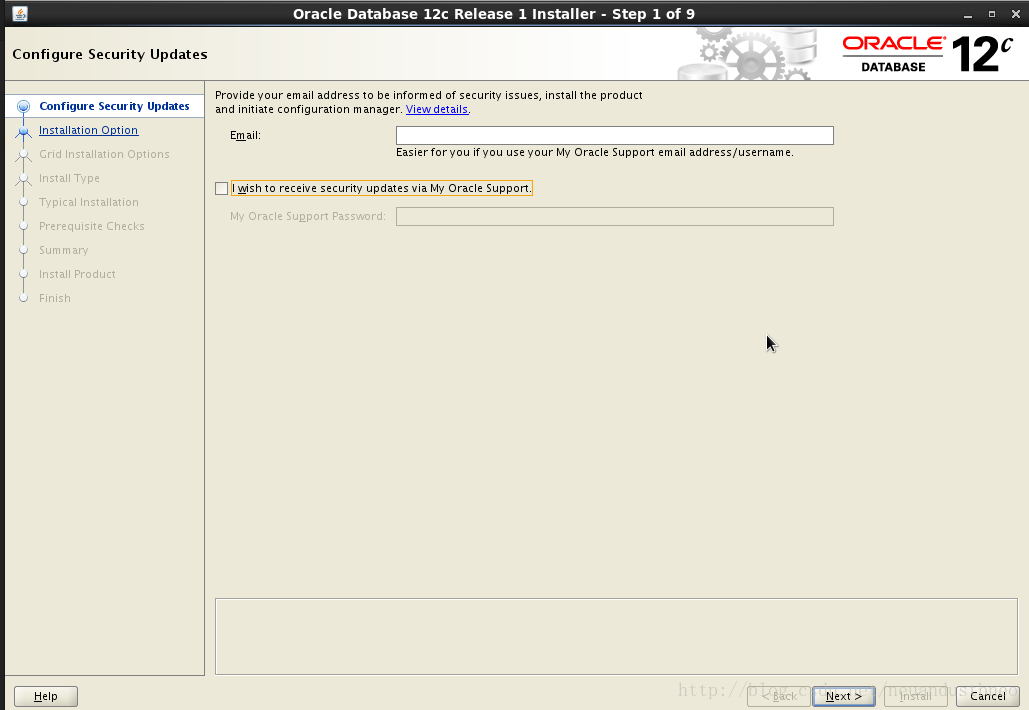Click the Configure Security Updates step bullet icon
This screenshot has height=710, width=1029.
[x=24, y=106]
